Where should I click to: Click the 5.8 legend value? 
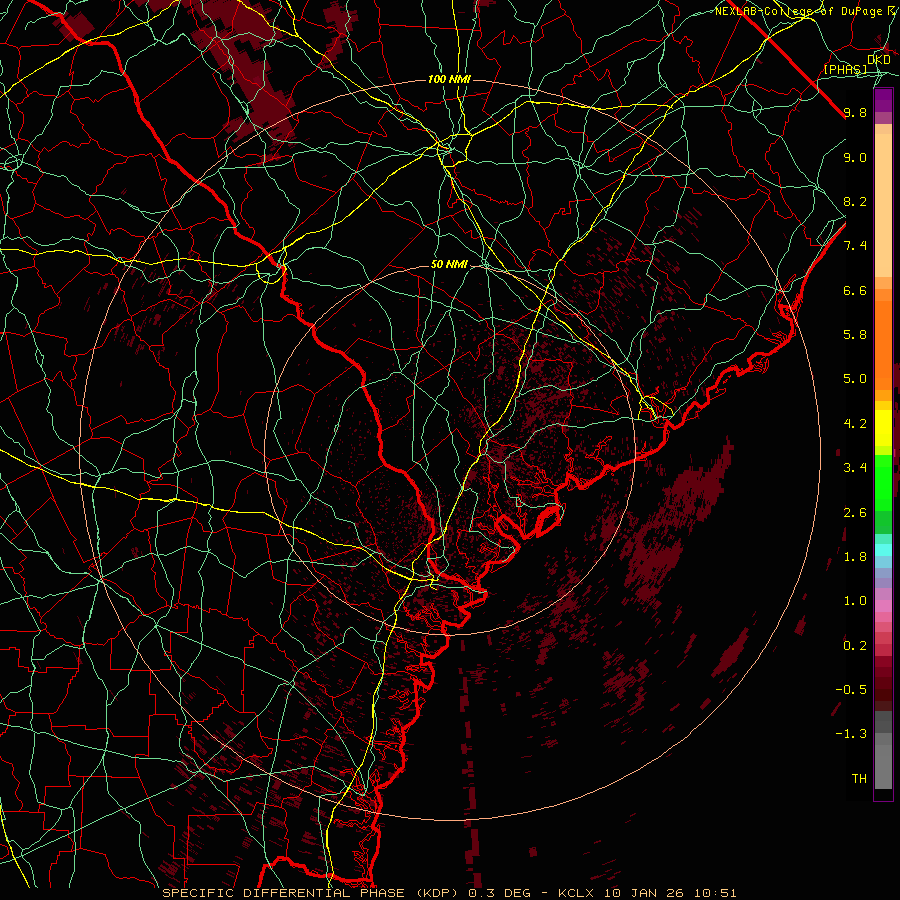pos(855,335)
